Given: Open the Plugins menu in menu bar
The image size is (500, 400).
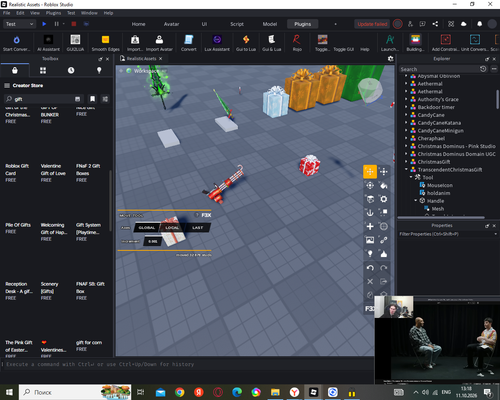Looking at the screenshot, I should (x=53, y=13).
